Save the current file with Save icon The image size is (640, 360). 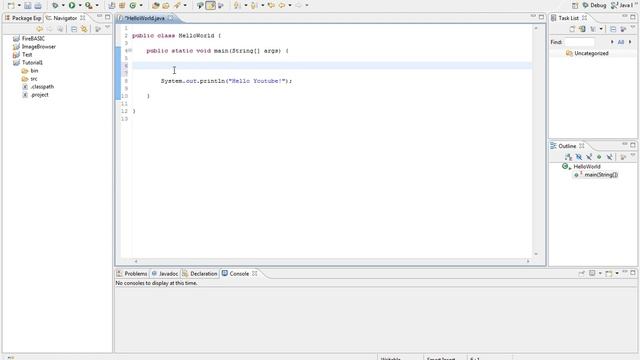28,5
